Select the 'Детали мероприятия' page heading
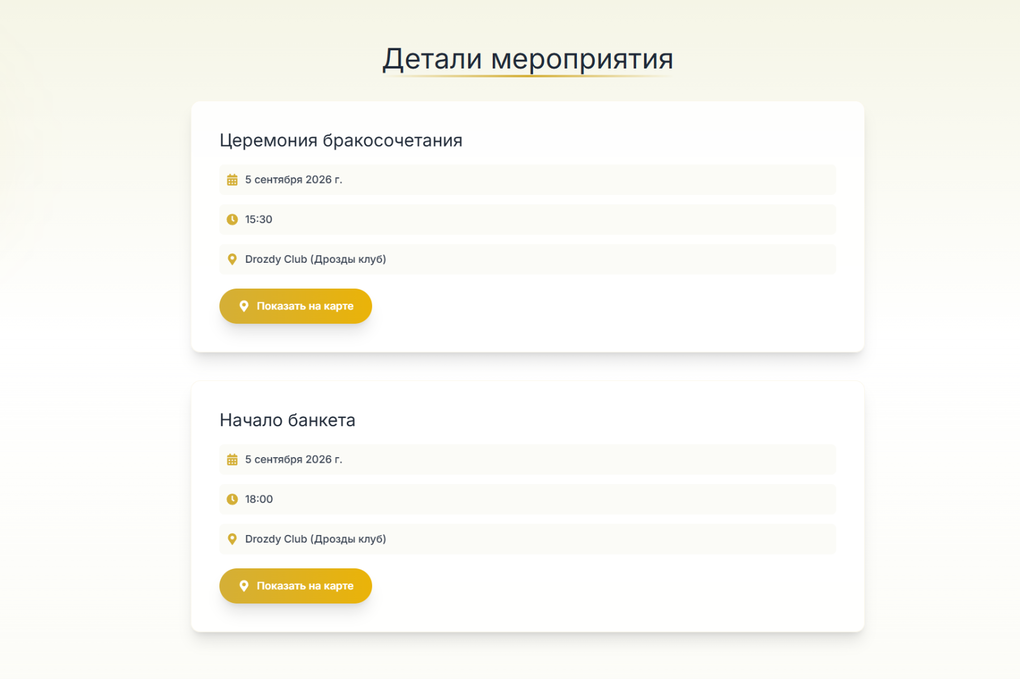 [527, 59]
